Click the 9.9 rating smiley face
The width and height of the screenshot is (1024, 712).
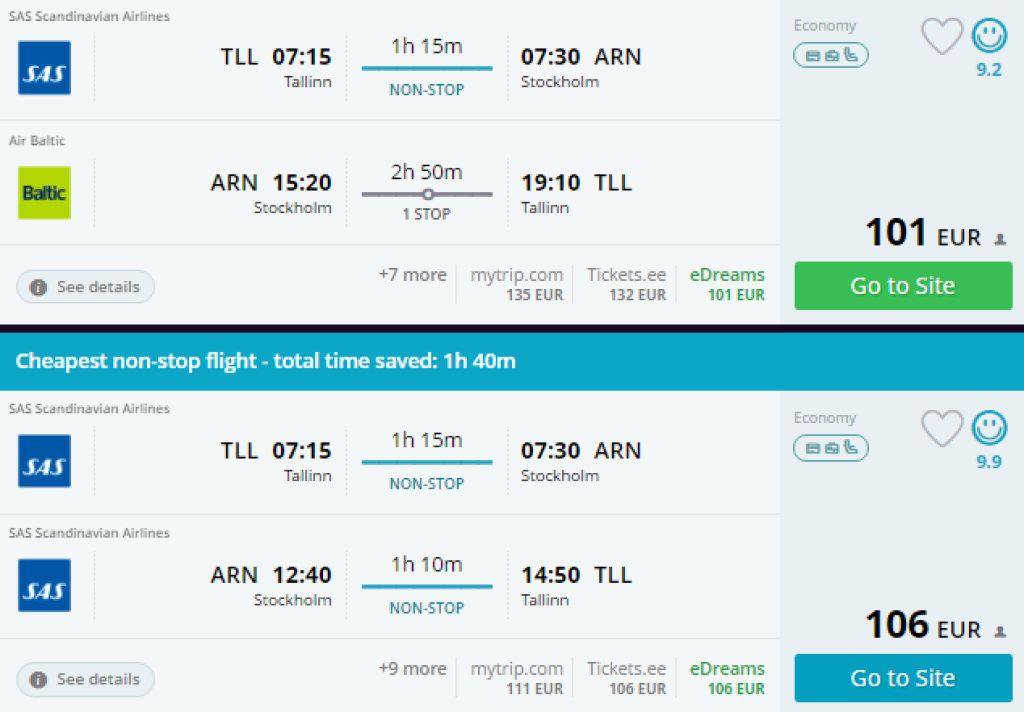click(989, 429)
